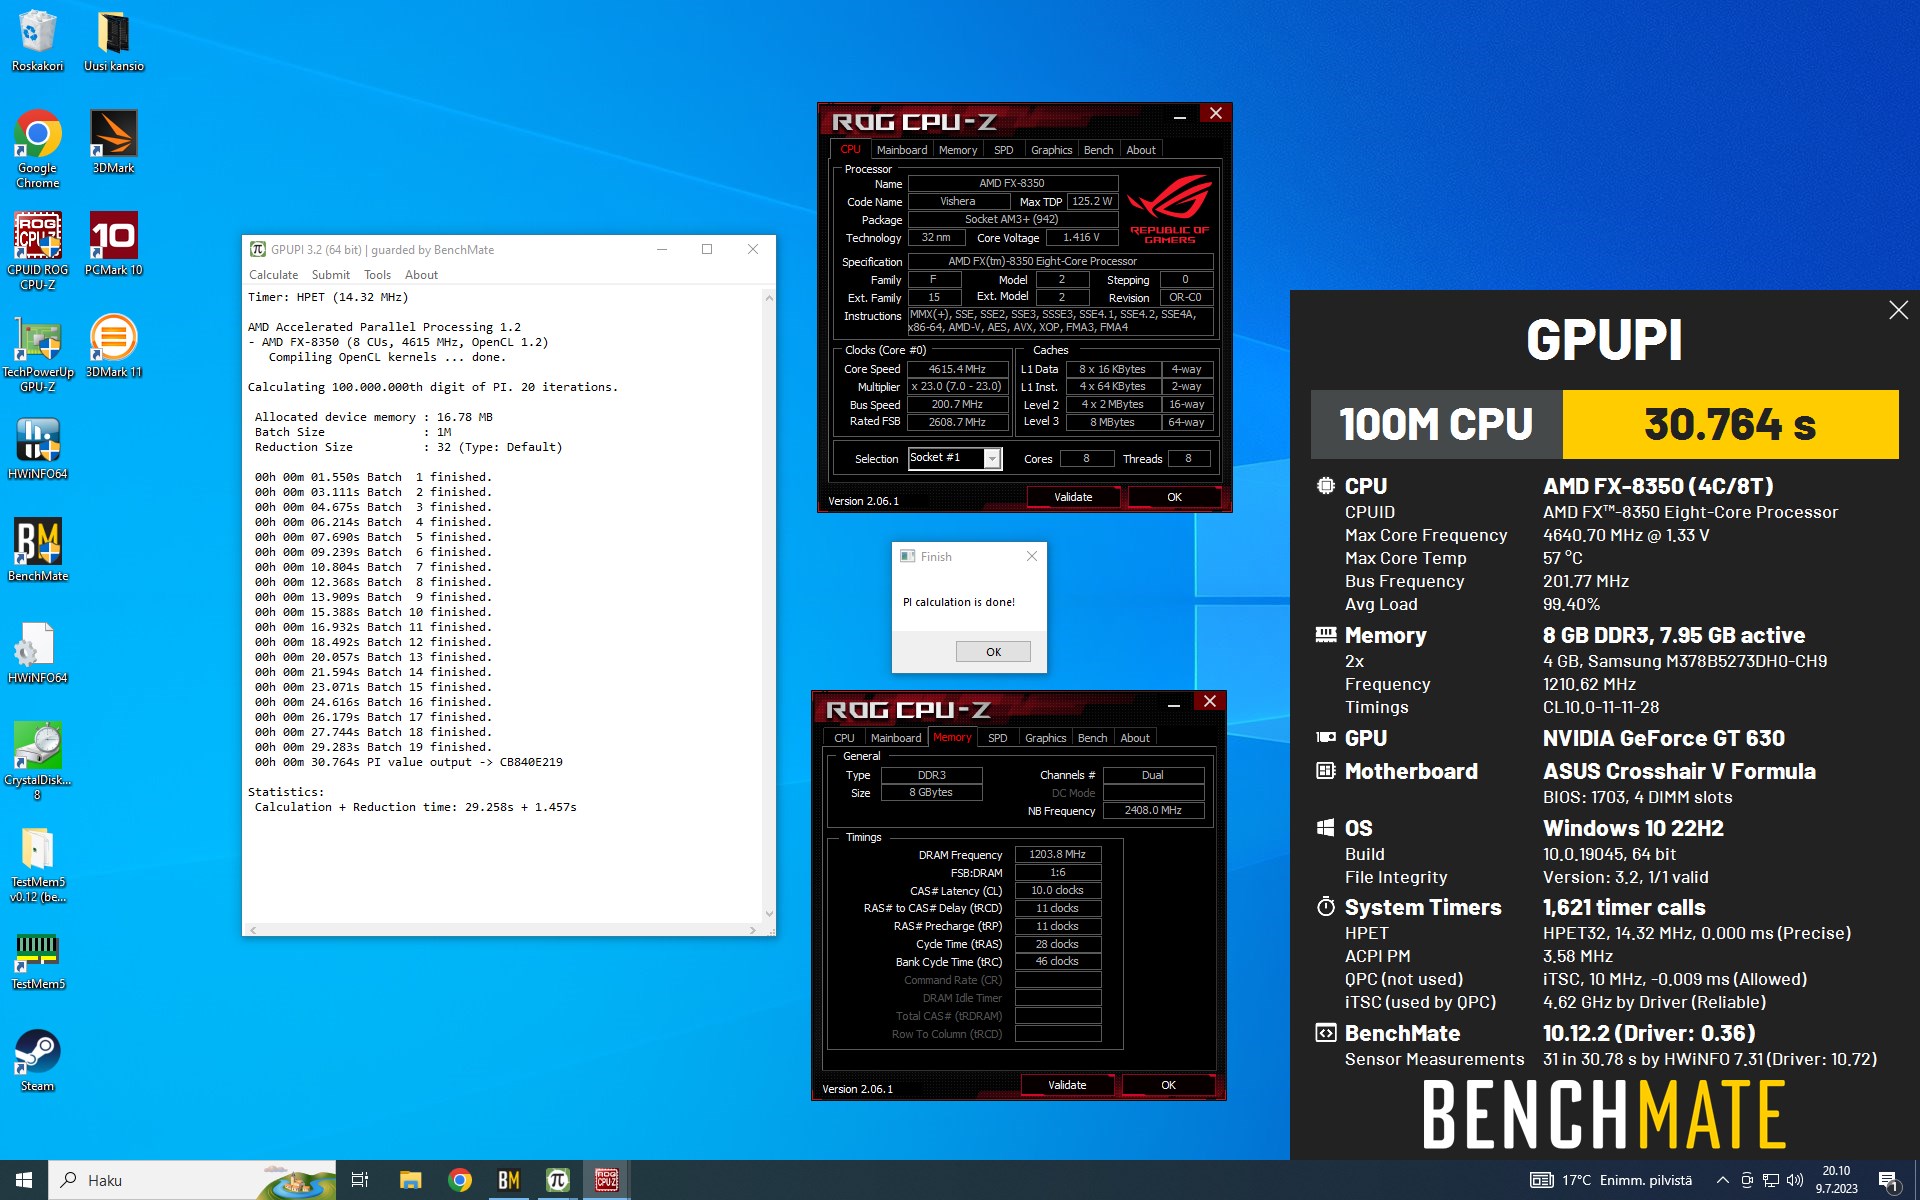This screenshot has width=1920, height=1200.
Task: Open CPUID ROG CPU-Z desktop shortcut
Action: click(37, 250)
